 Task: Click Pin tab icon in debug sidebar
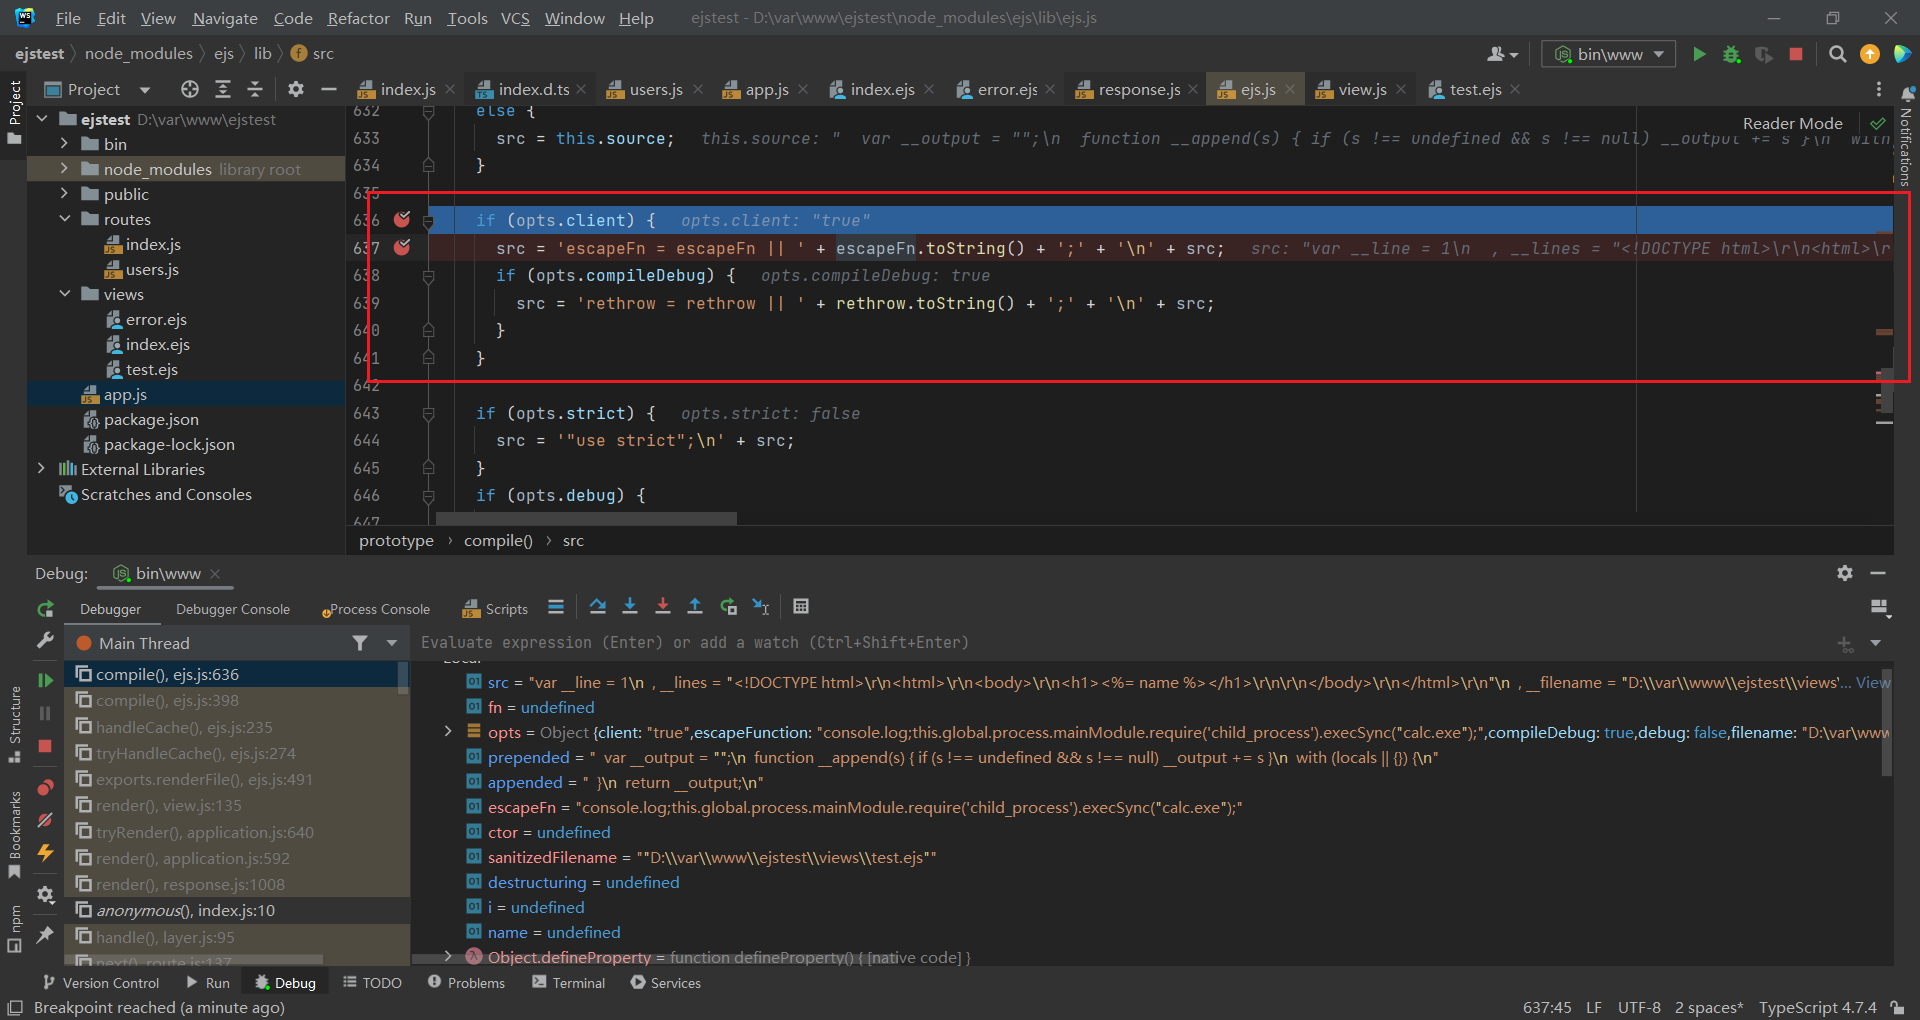45,935
